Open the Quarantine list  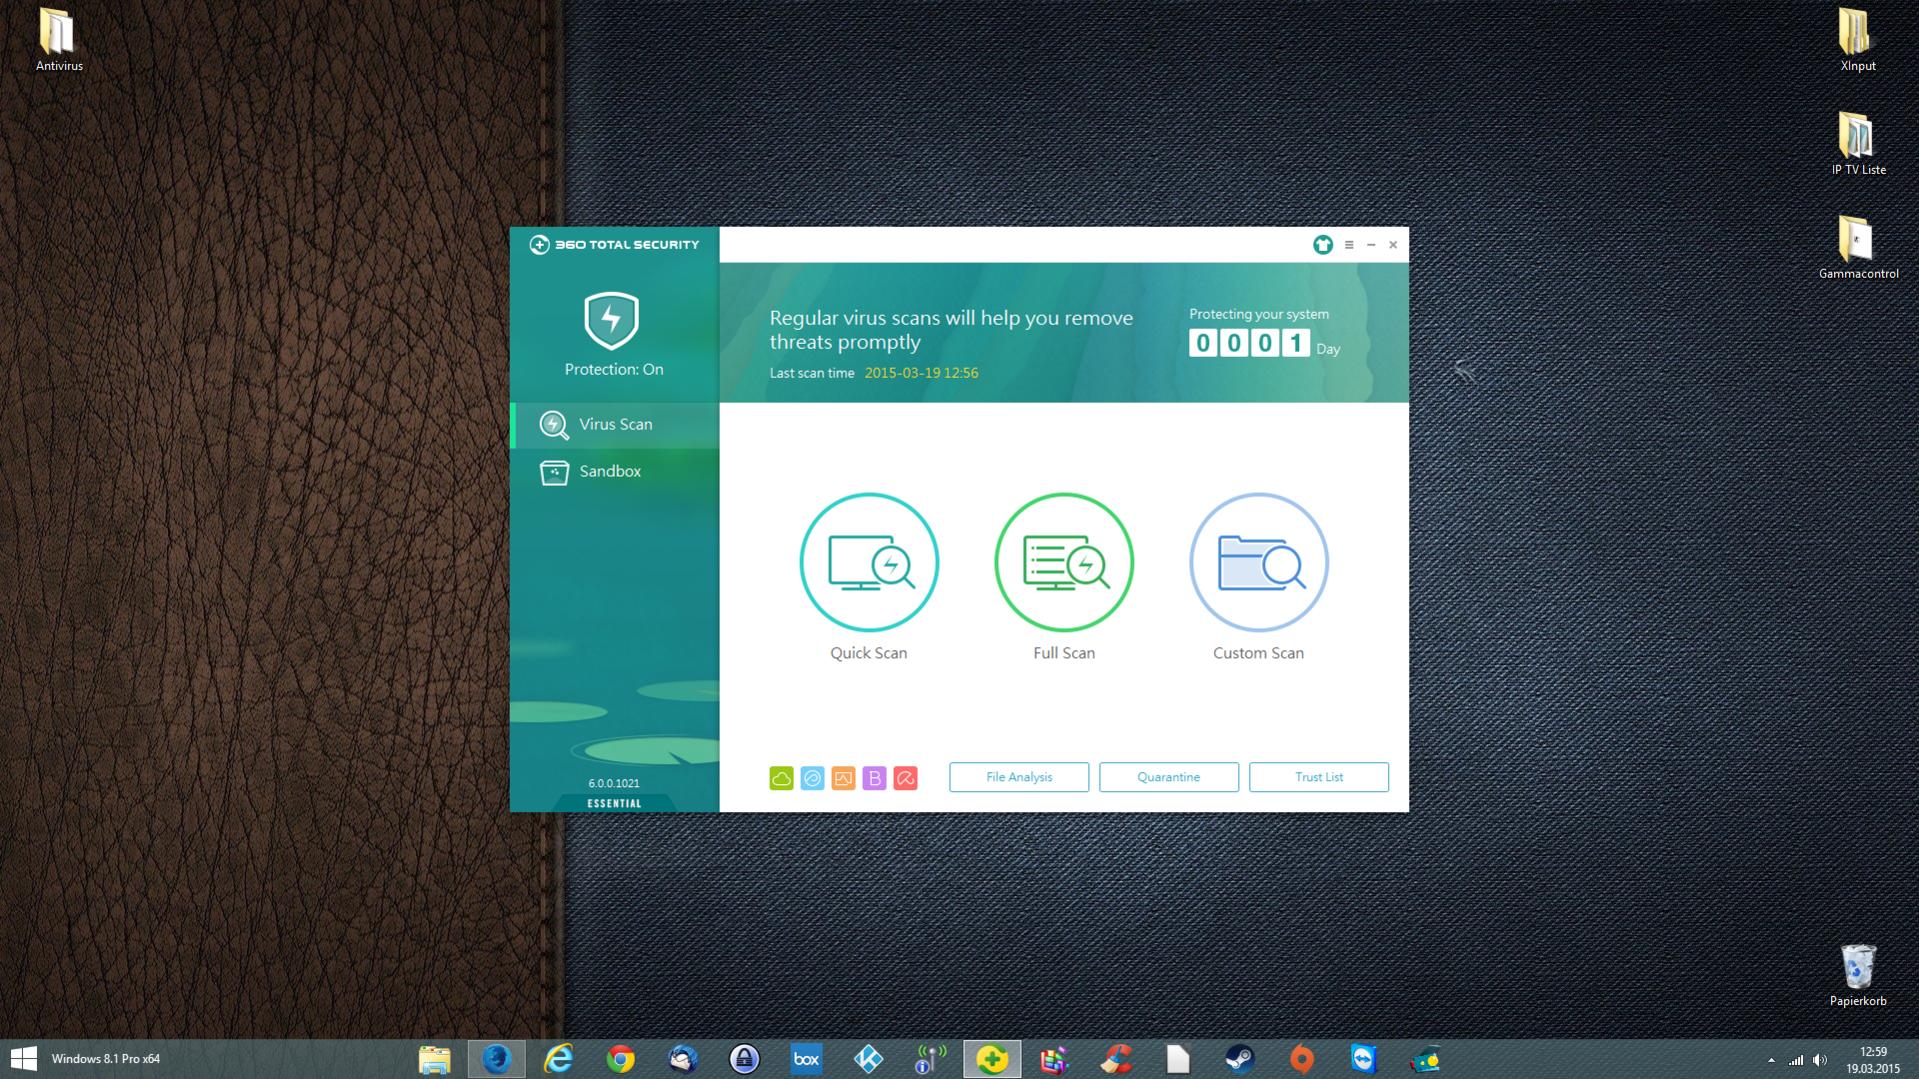pos(1169,777)
